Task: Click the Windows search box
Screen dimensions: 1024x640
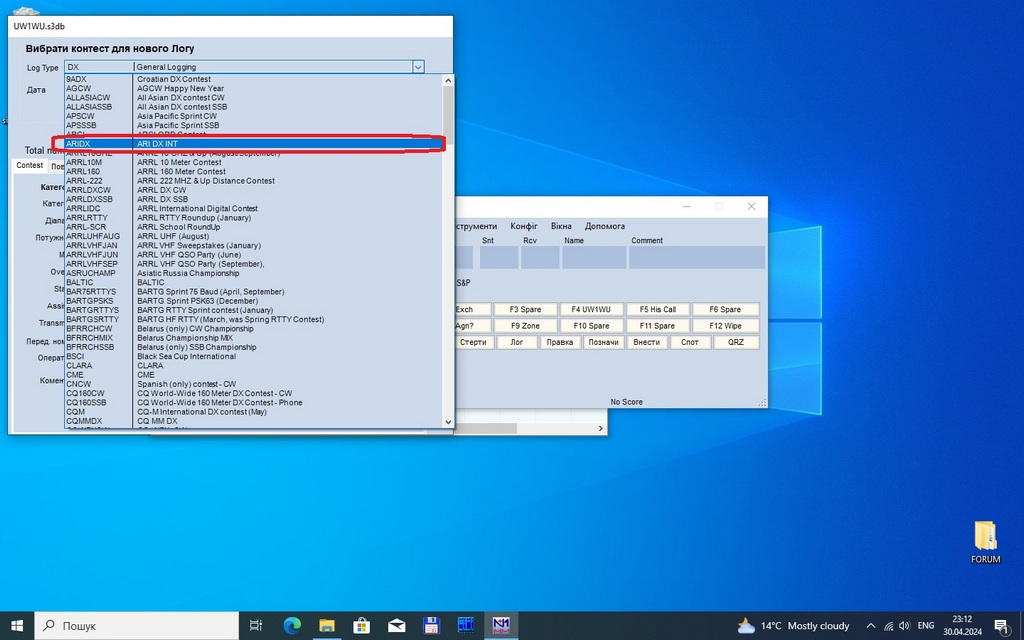Action: 136,626
